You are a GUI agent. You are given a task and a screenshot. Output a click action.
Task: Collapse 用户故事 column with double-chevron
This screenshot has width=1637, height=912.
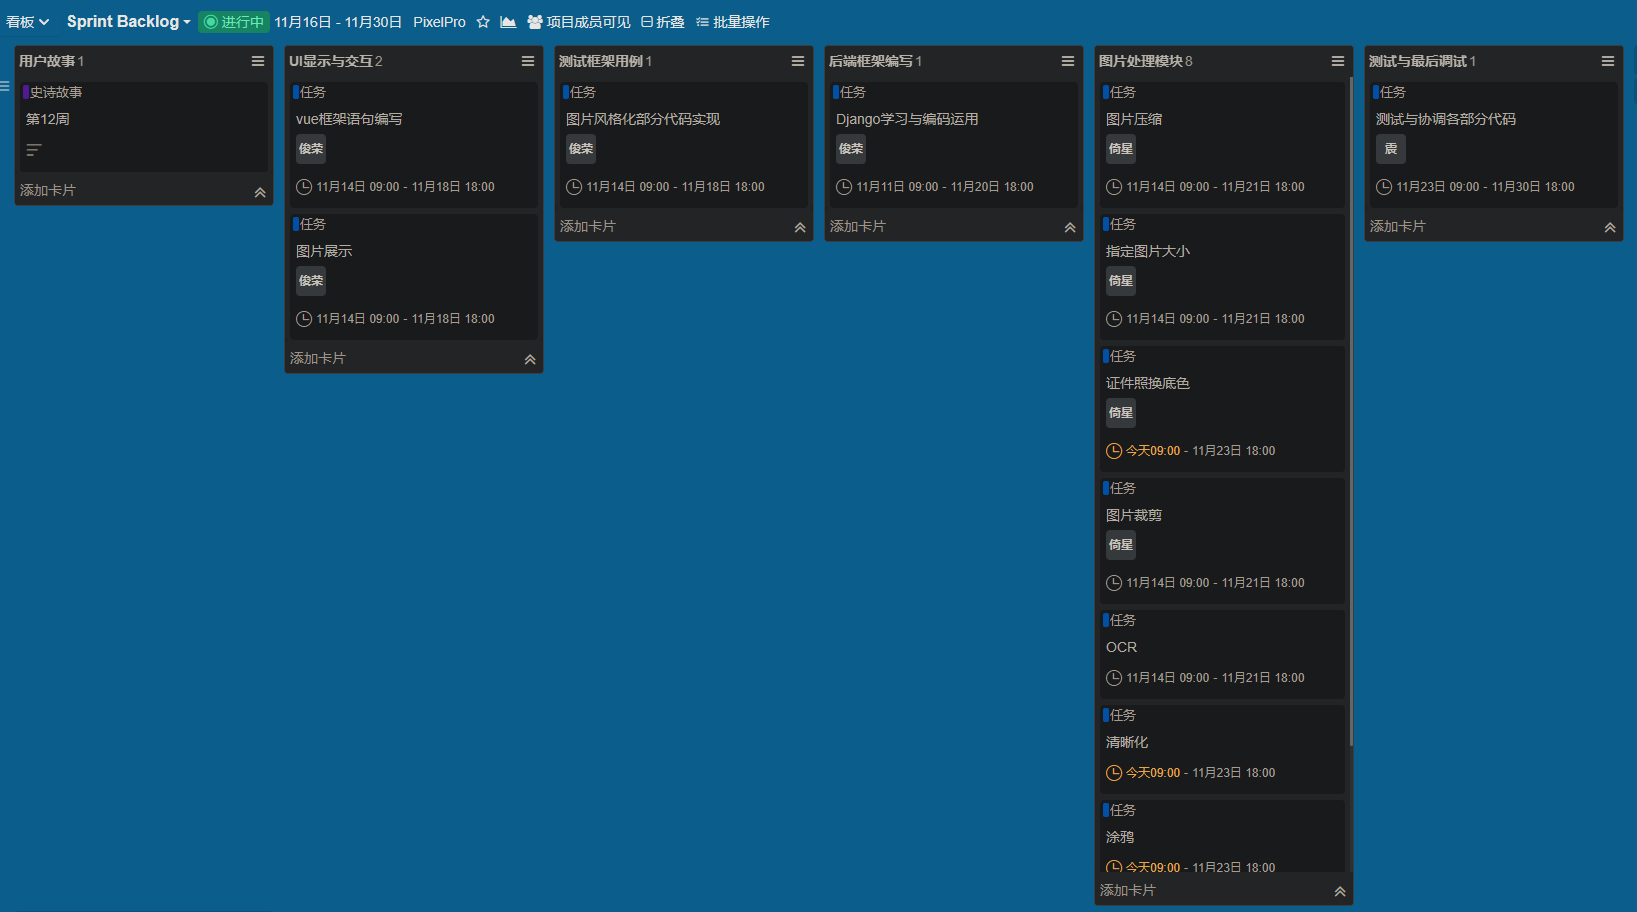[260, 192]
